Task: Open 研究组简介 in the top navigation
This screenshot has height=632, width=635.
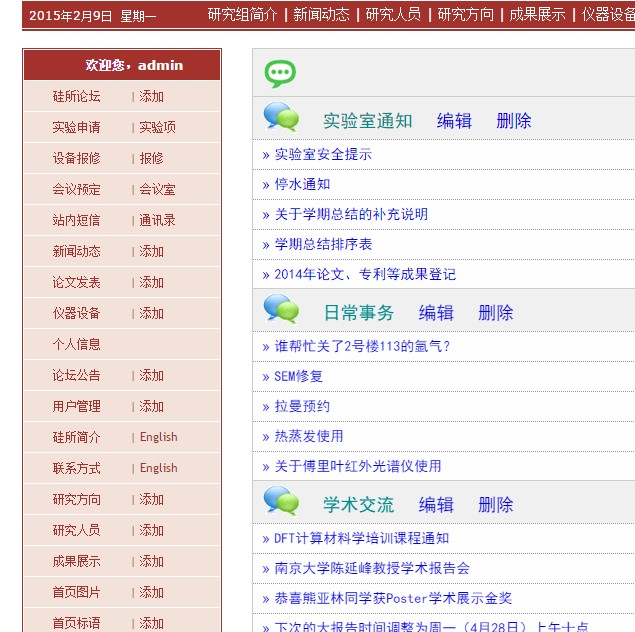Action: pos(242,15)
